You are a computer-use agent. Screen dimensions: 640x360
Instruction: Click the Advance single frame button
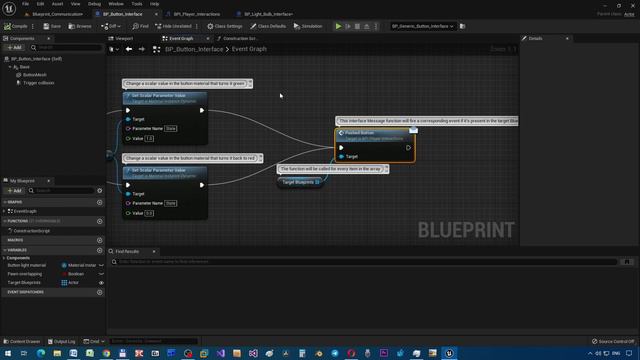point(348,26)
